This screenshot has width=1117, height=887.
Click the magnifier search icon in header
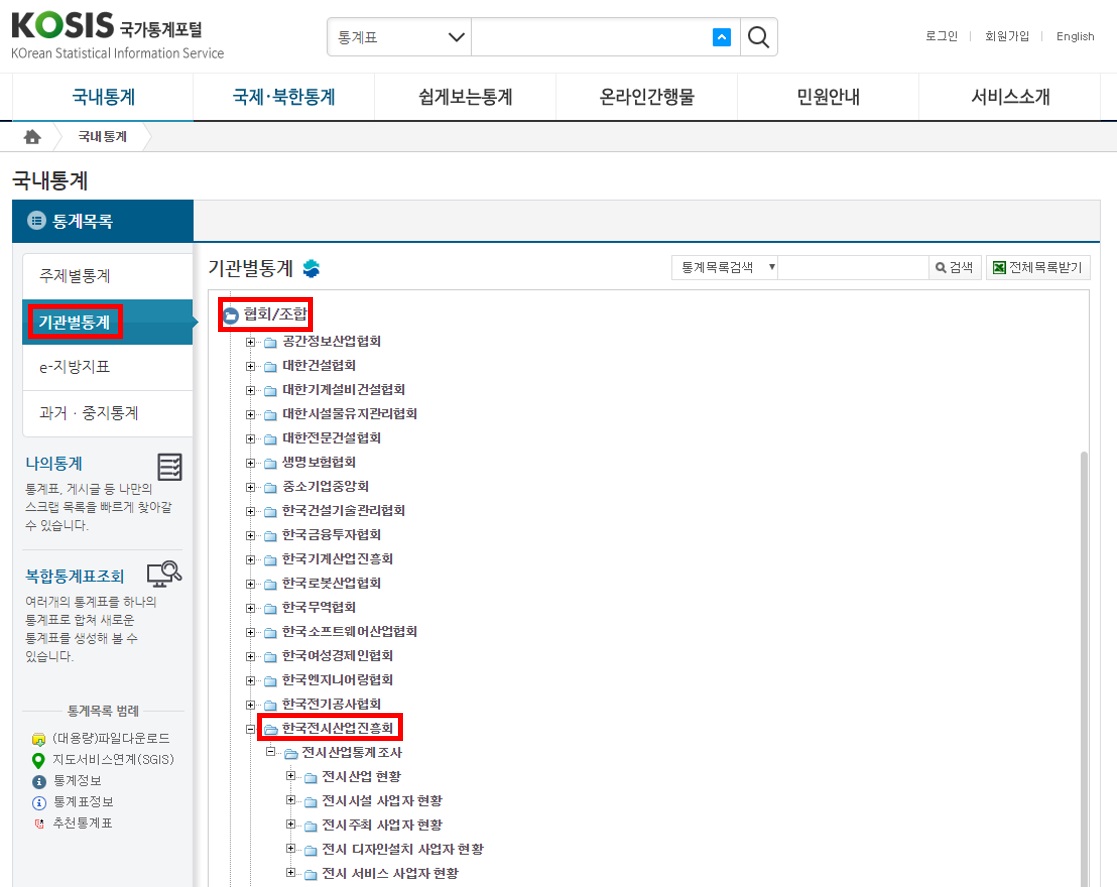point(759,38)
